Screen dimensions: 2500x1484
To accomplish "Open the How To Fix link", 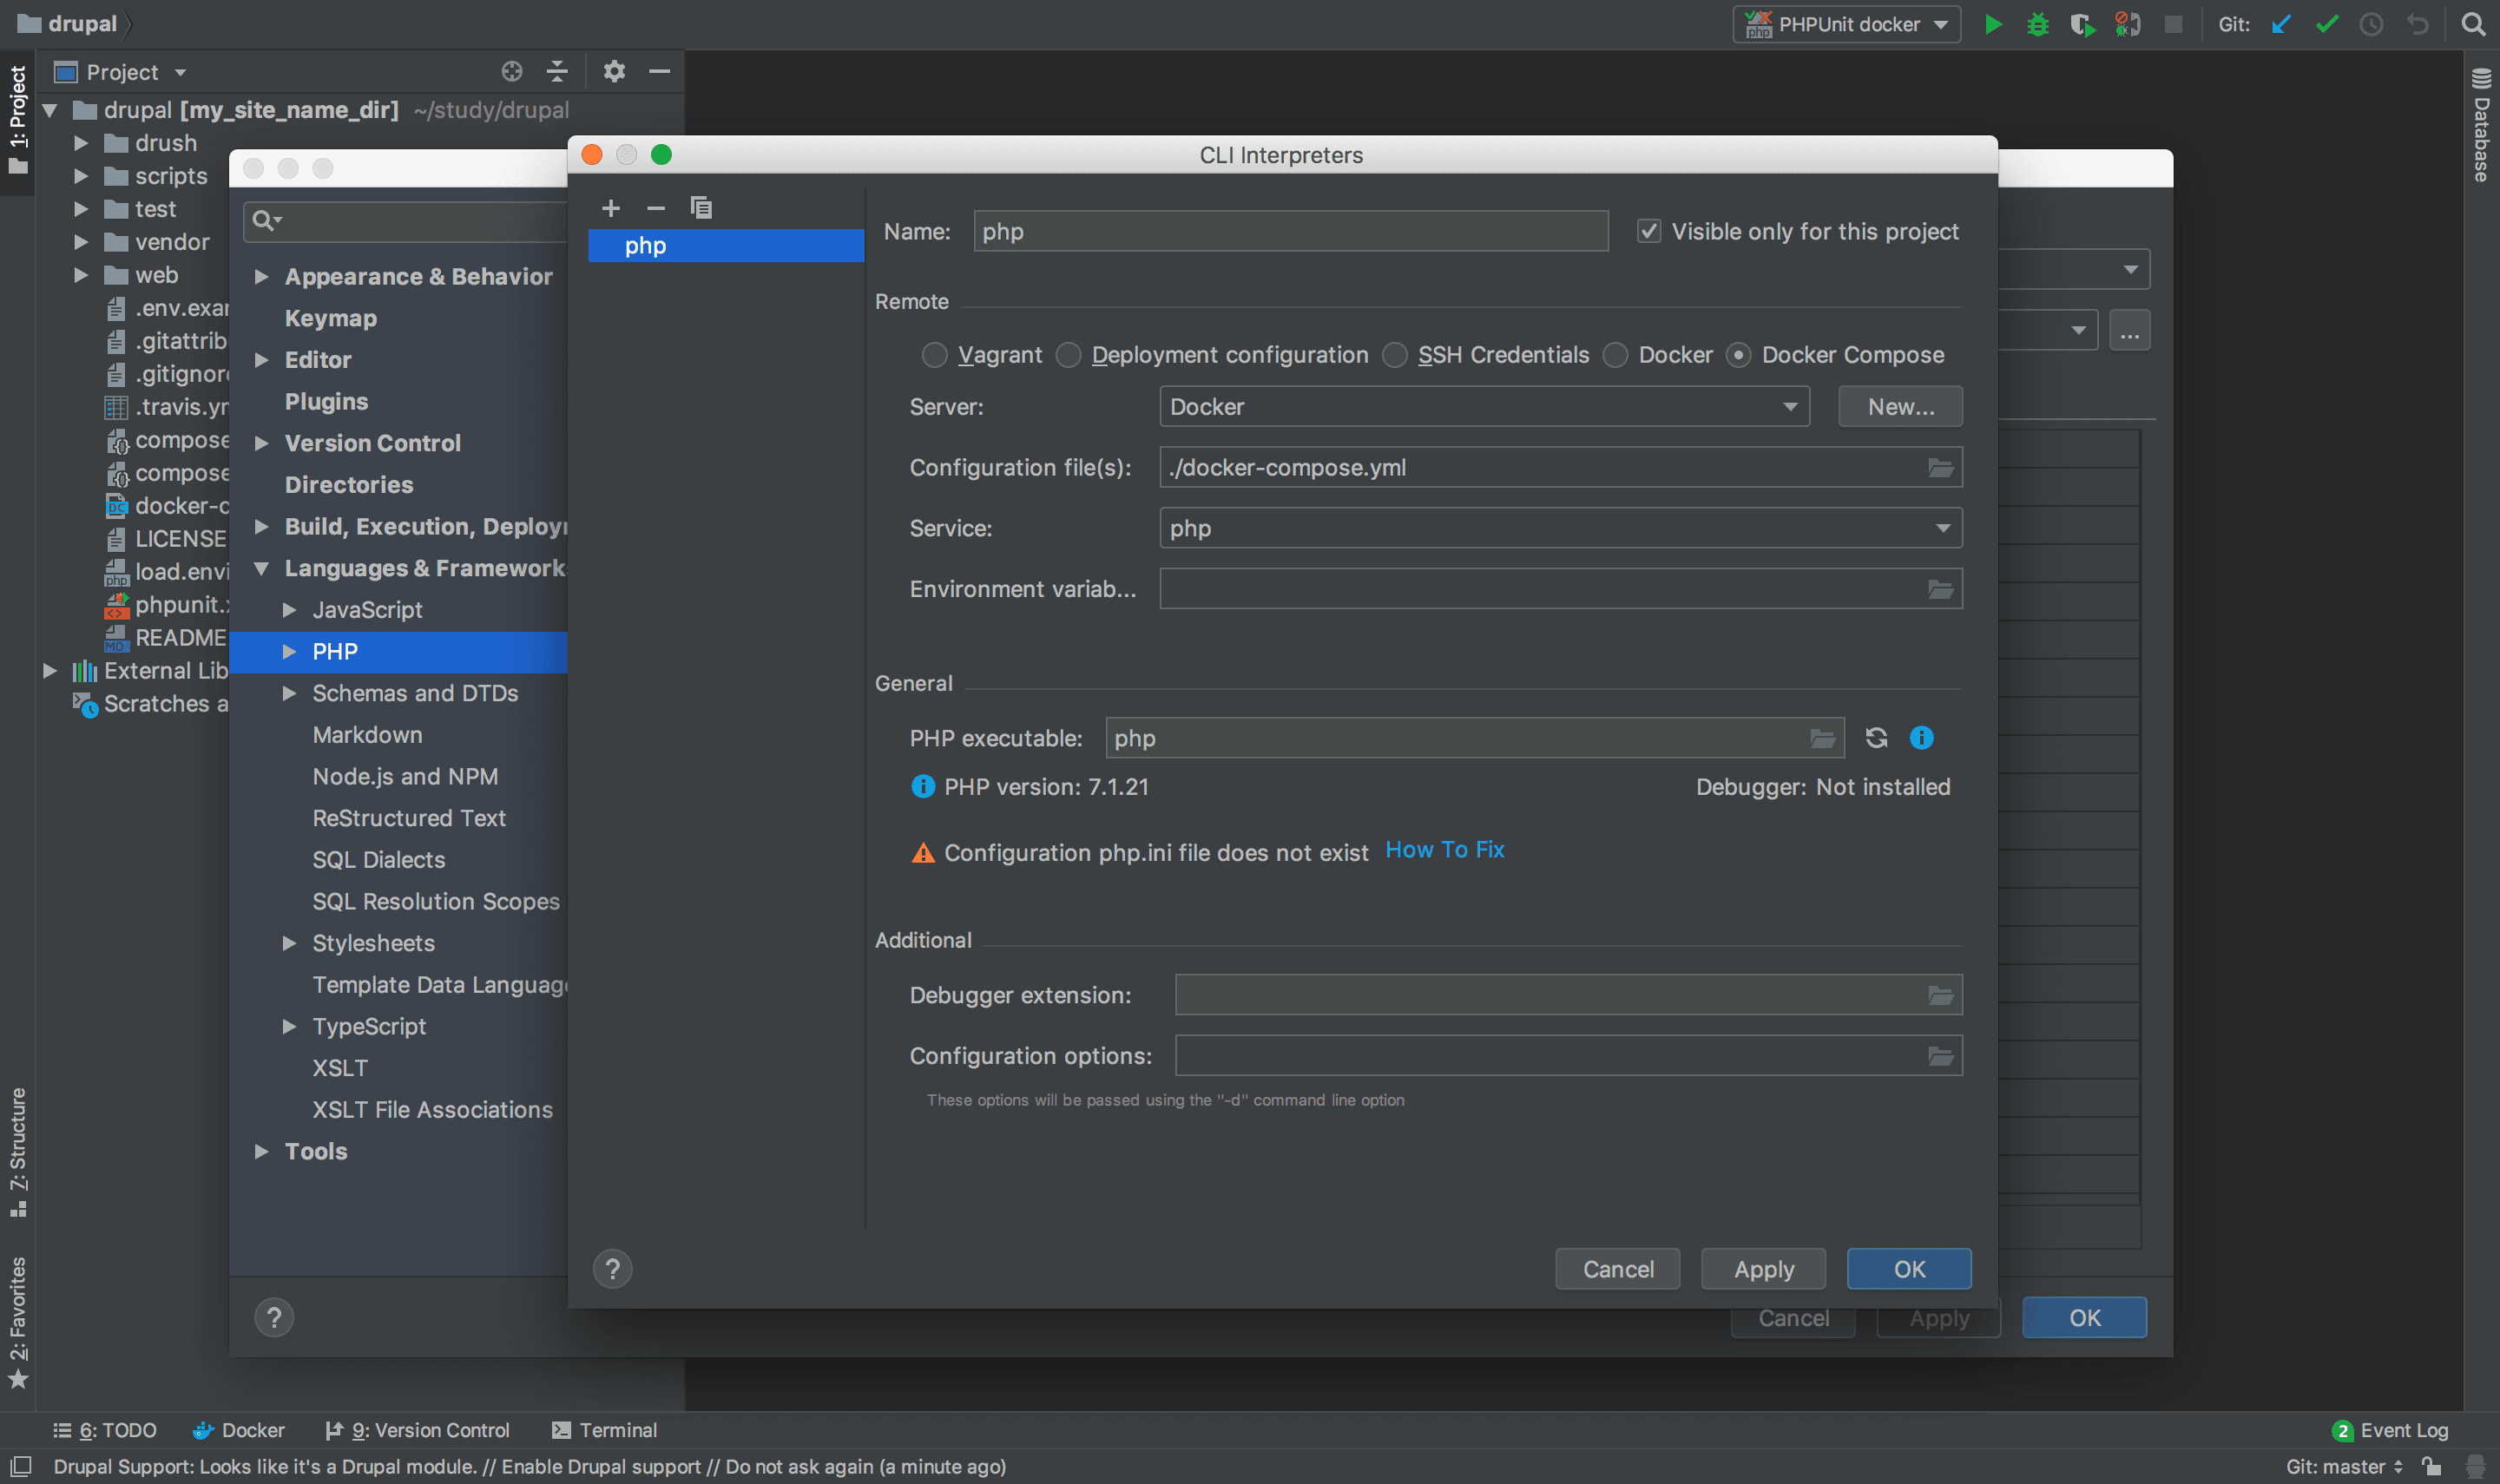I will click(1444, 850).
